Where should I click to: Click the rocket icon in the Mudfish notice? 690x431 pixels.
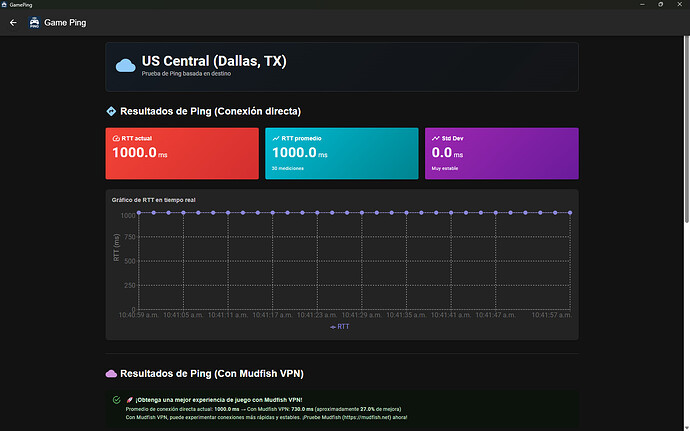[129, 400]
